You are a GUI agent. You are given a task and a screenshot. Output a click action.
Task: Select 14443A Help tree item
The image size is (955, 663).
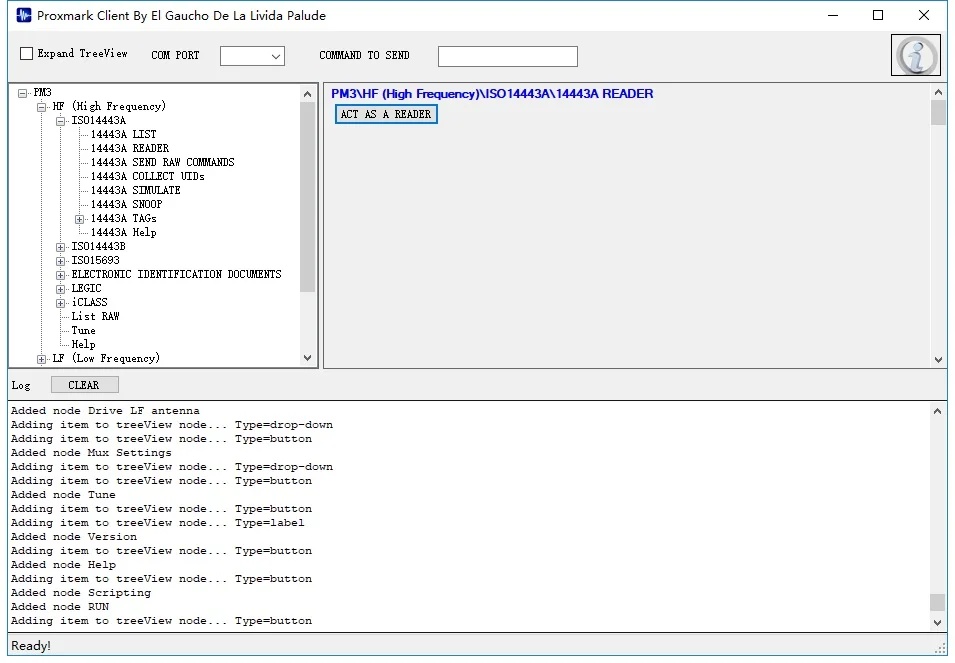click(124, 232)
